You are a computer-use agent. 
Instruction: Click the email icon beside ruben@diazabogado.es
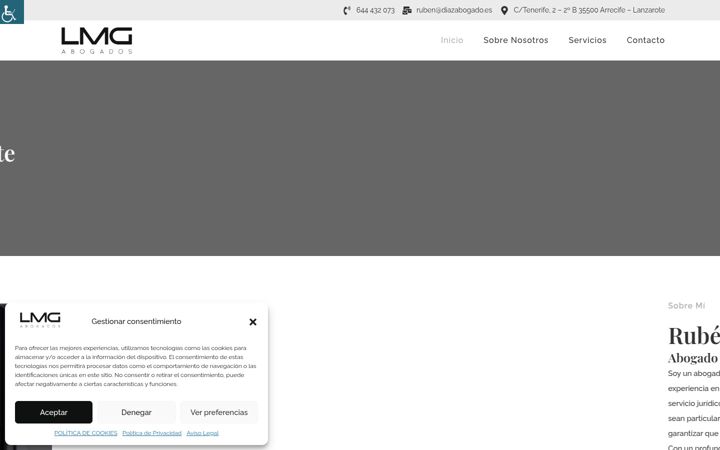point(407,10)
